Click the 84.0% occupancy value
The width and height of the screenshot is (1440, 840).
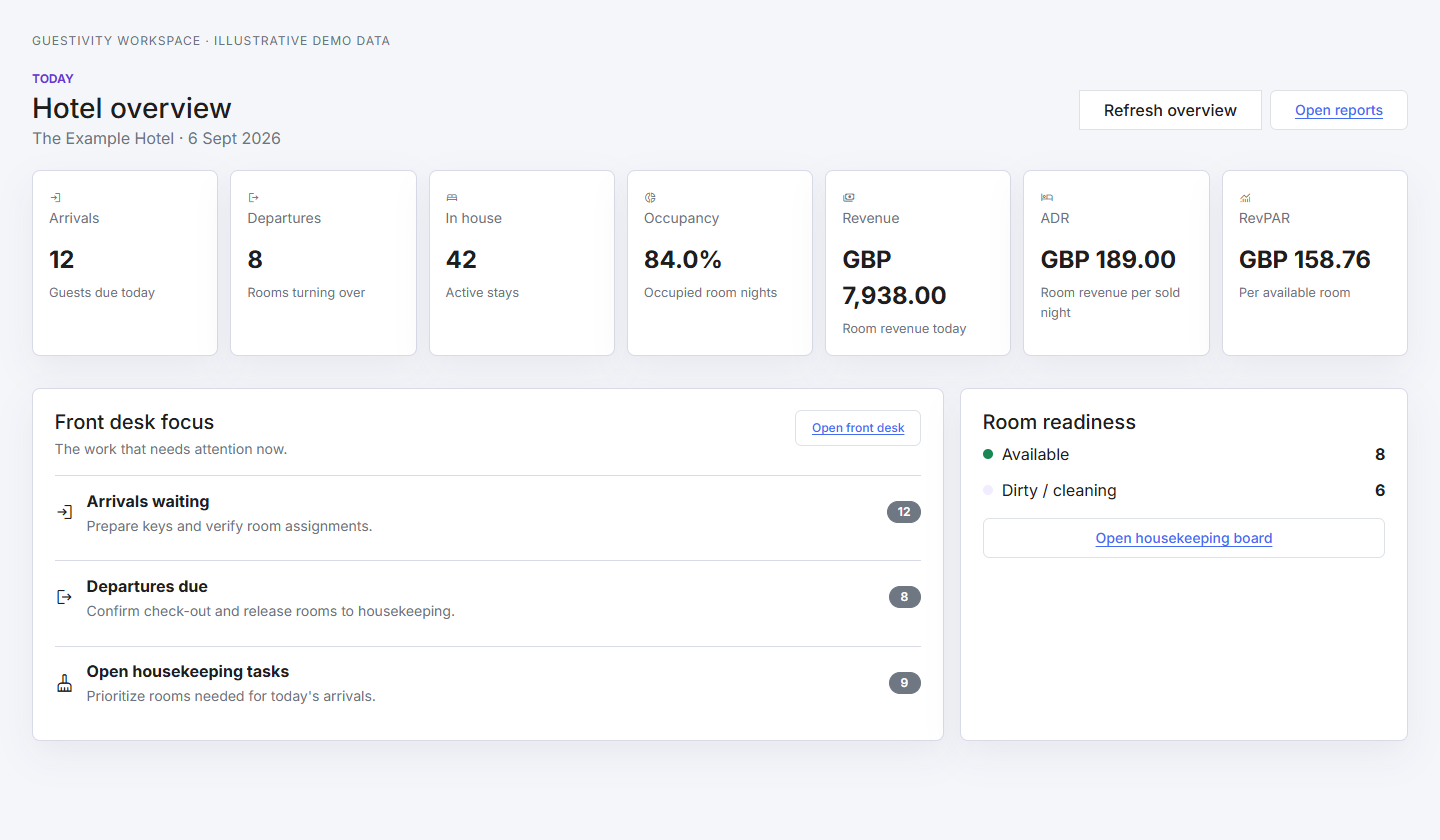coord(683,260)
